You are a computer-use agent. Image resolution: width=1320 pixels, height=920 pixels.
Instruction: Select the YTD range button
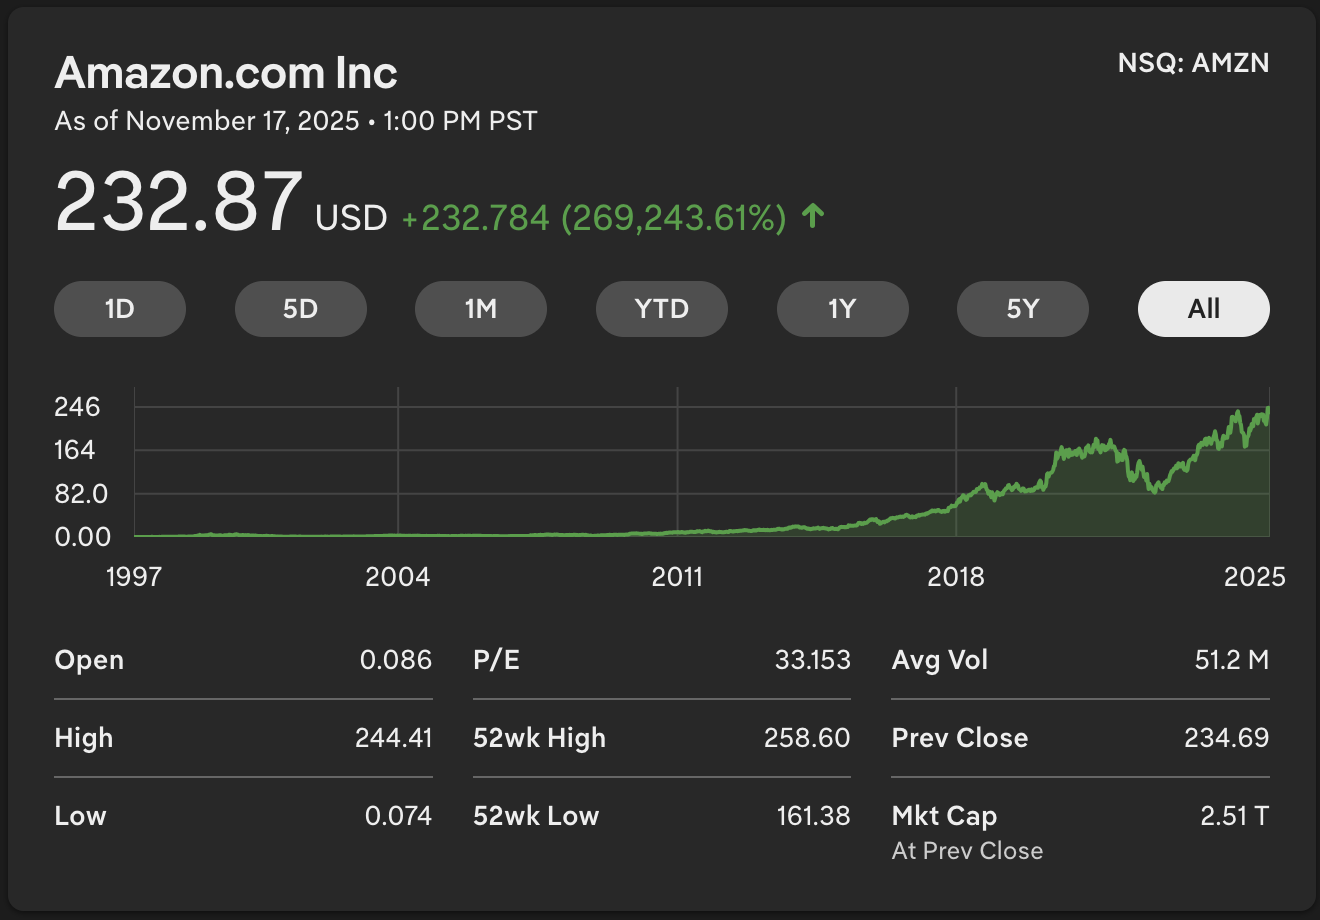click(x=661, y=309)
